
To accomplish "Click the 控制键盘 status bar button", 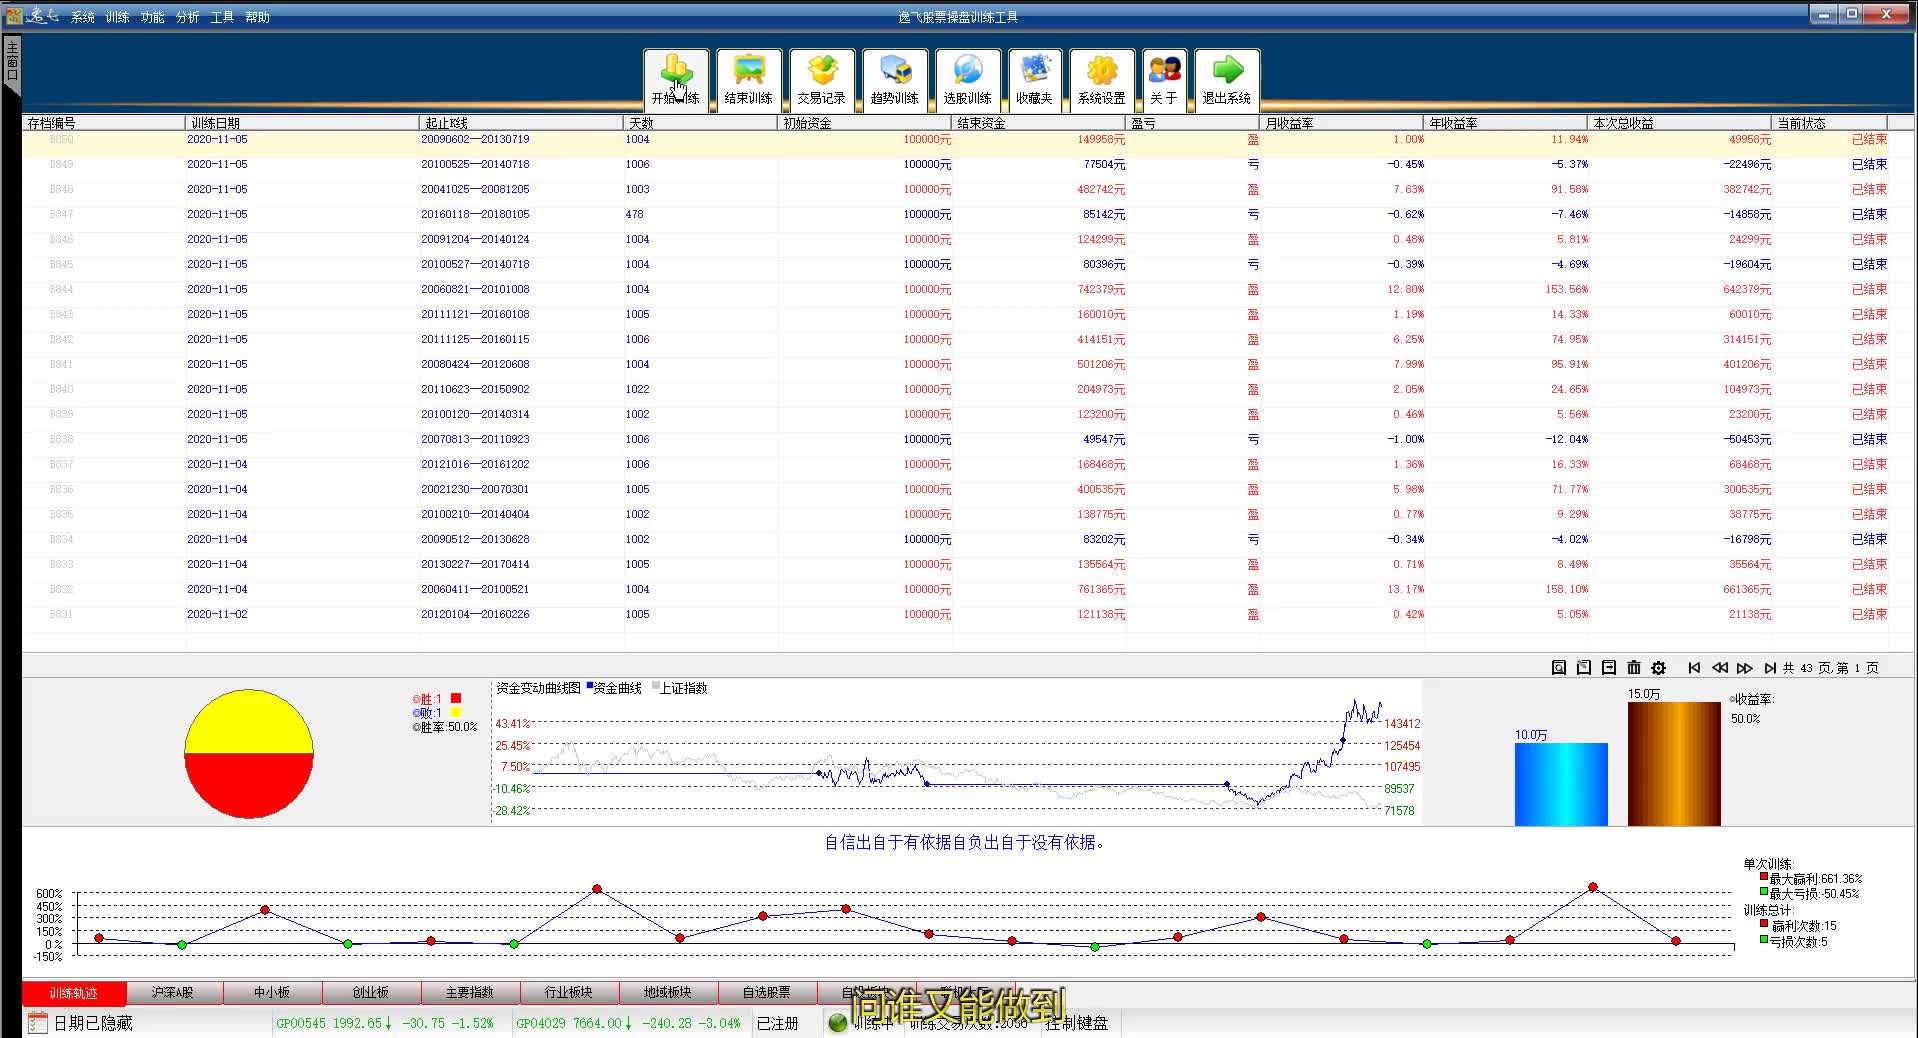I will 1077,1023.
